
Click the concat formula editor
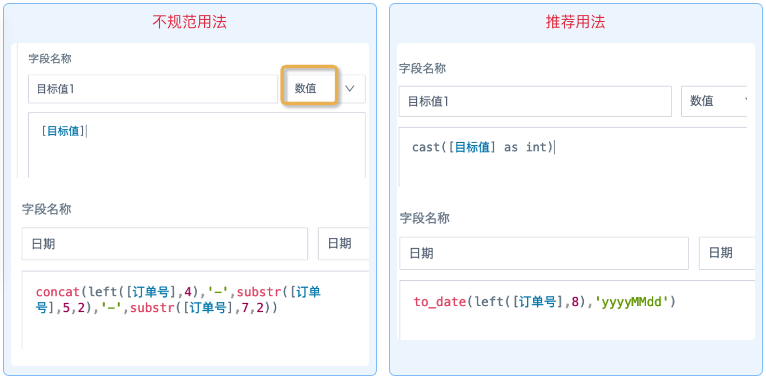tap(195, 310)
